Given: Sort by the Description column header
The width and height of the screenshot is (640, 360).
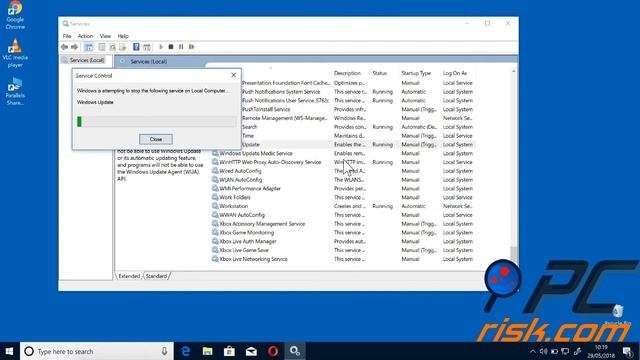Looking at the screenshot, I should click(x=347, y=73).
